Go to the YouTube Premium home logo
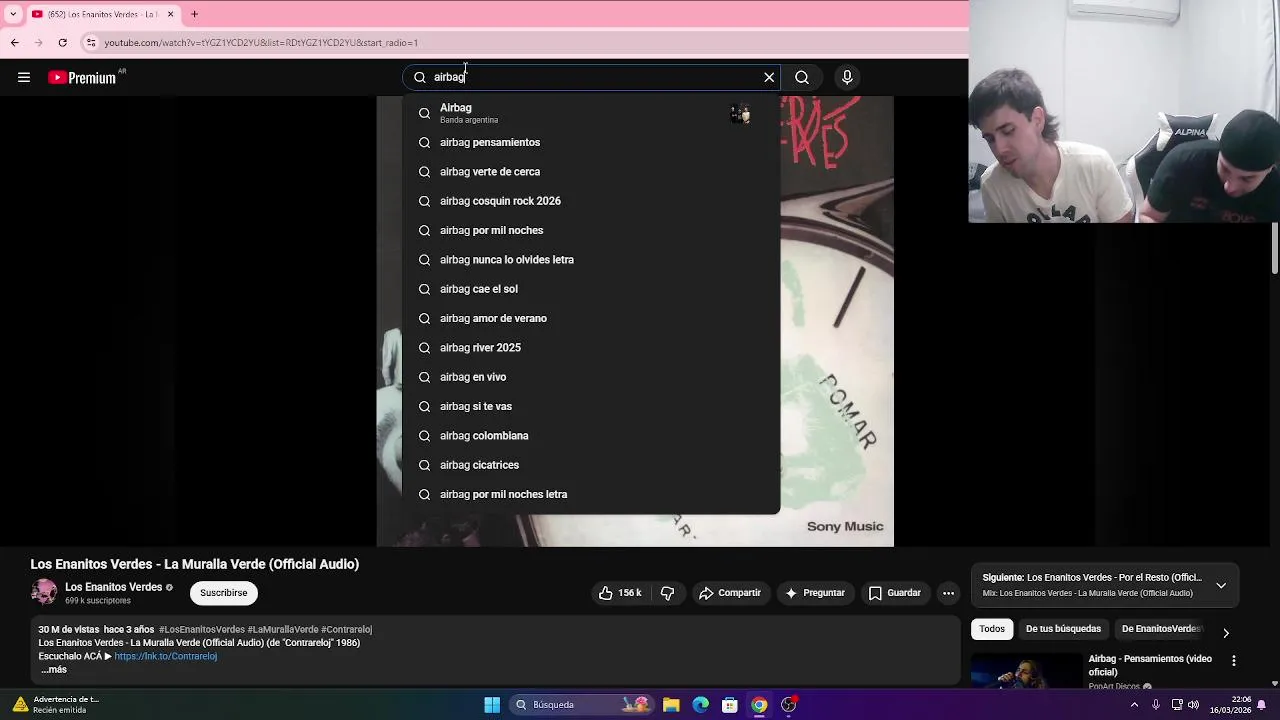Viewport: 1280px width, 720px height. (82, 77)
